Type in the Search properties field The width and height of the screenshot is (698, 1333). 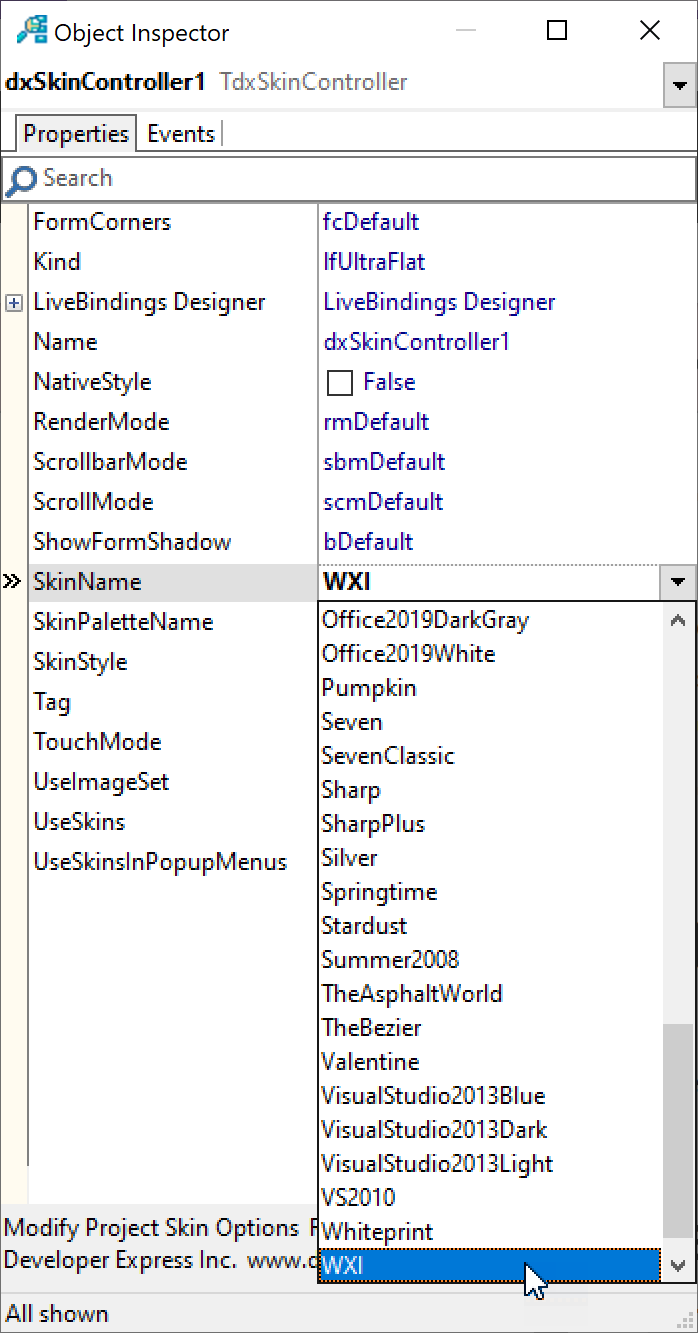click(360, 179)
